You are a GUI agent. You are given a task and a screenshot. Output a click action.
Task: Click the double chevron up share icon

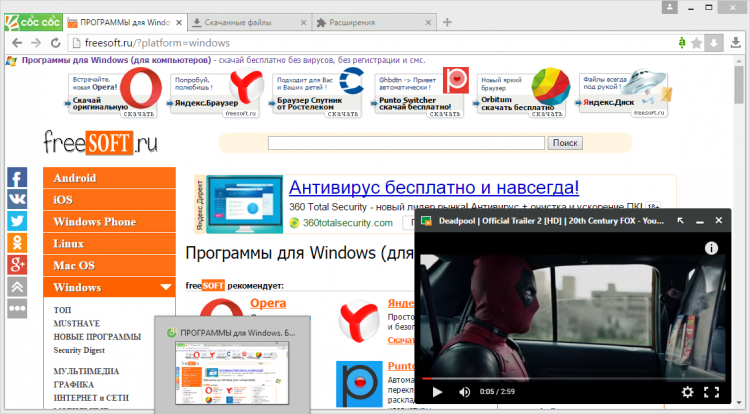pyautogui.click(x=17, y=287)
